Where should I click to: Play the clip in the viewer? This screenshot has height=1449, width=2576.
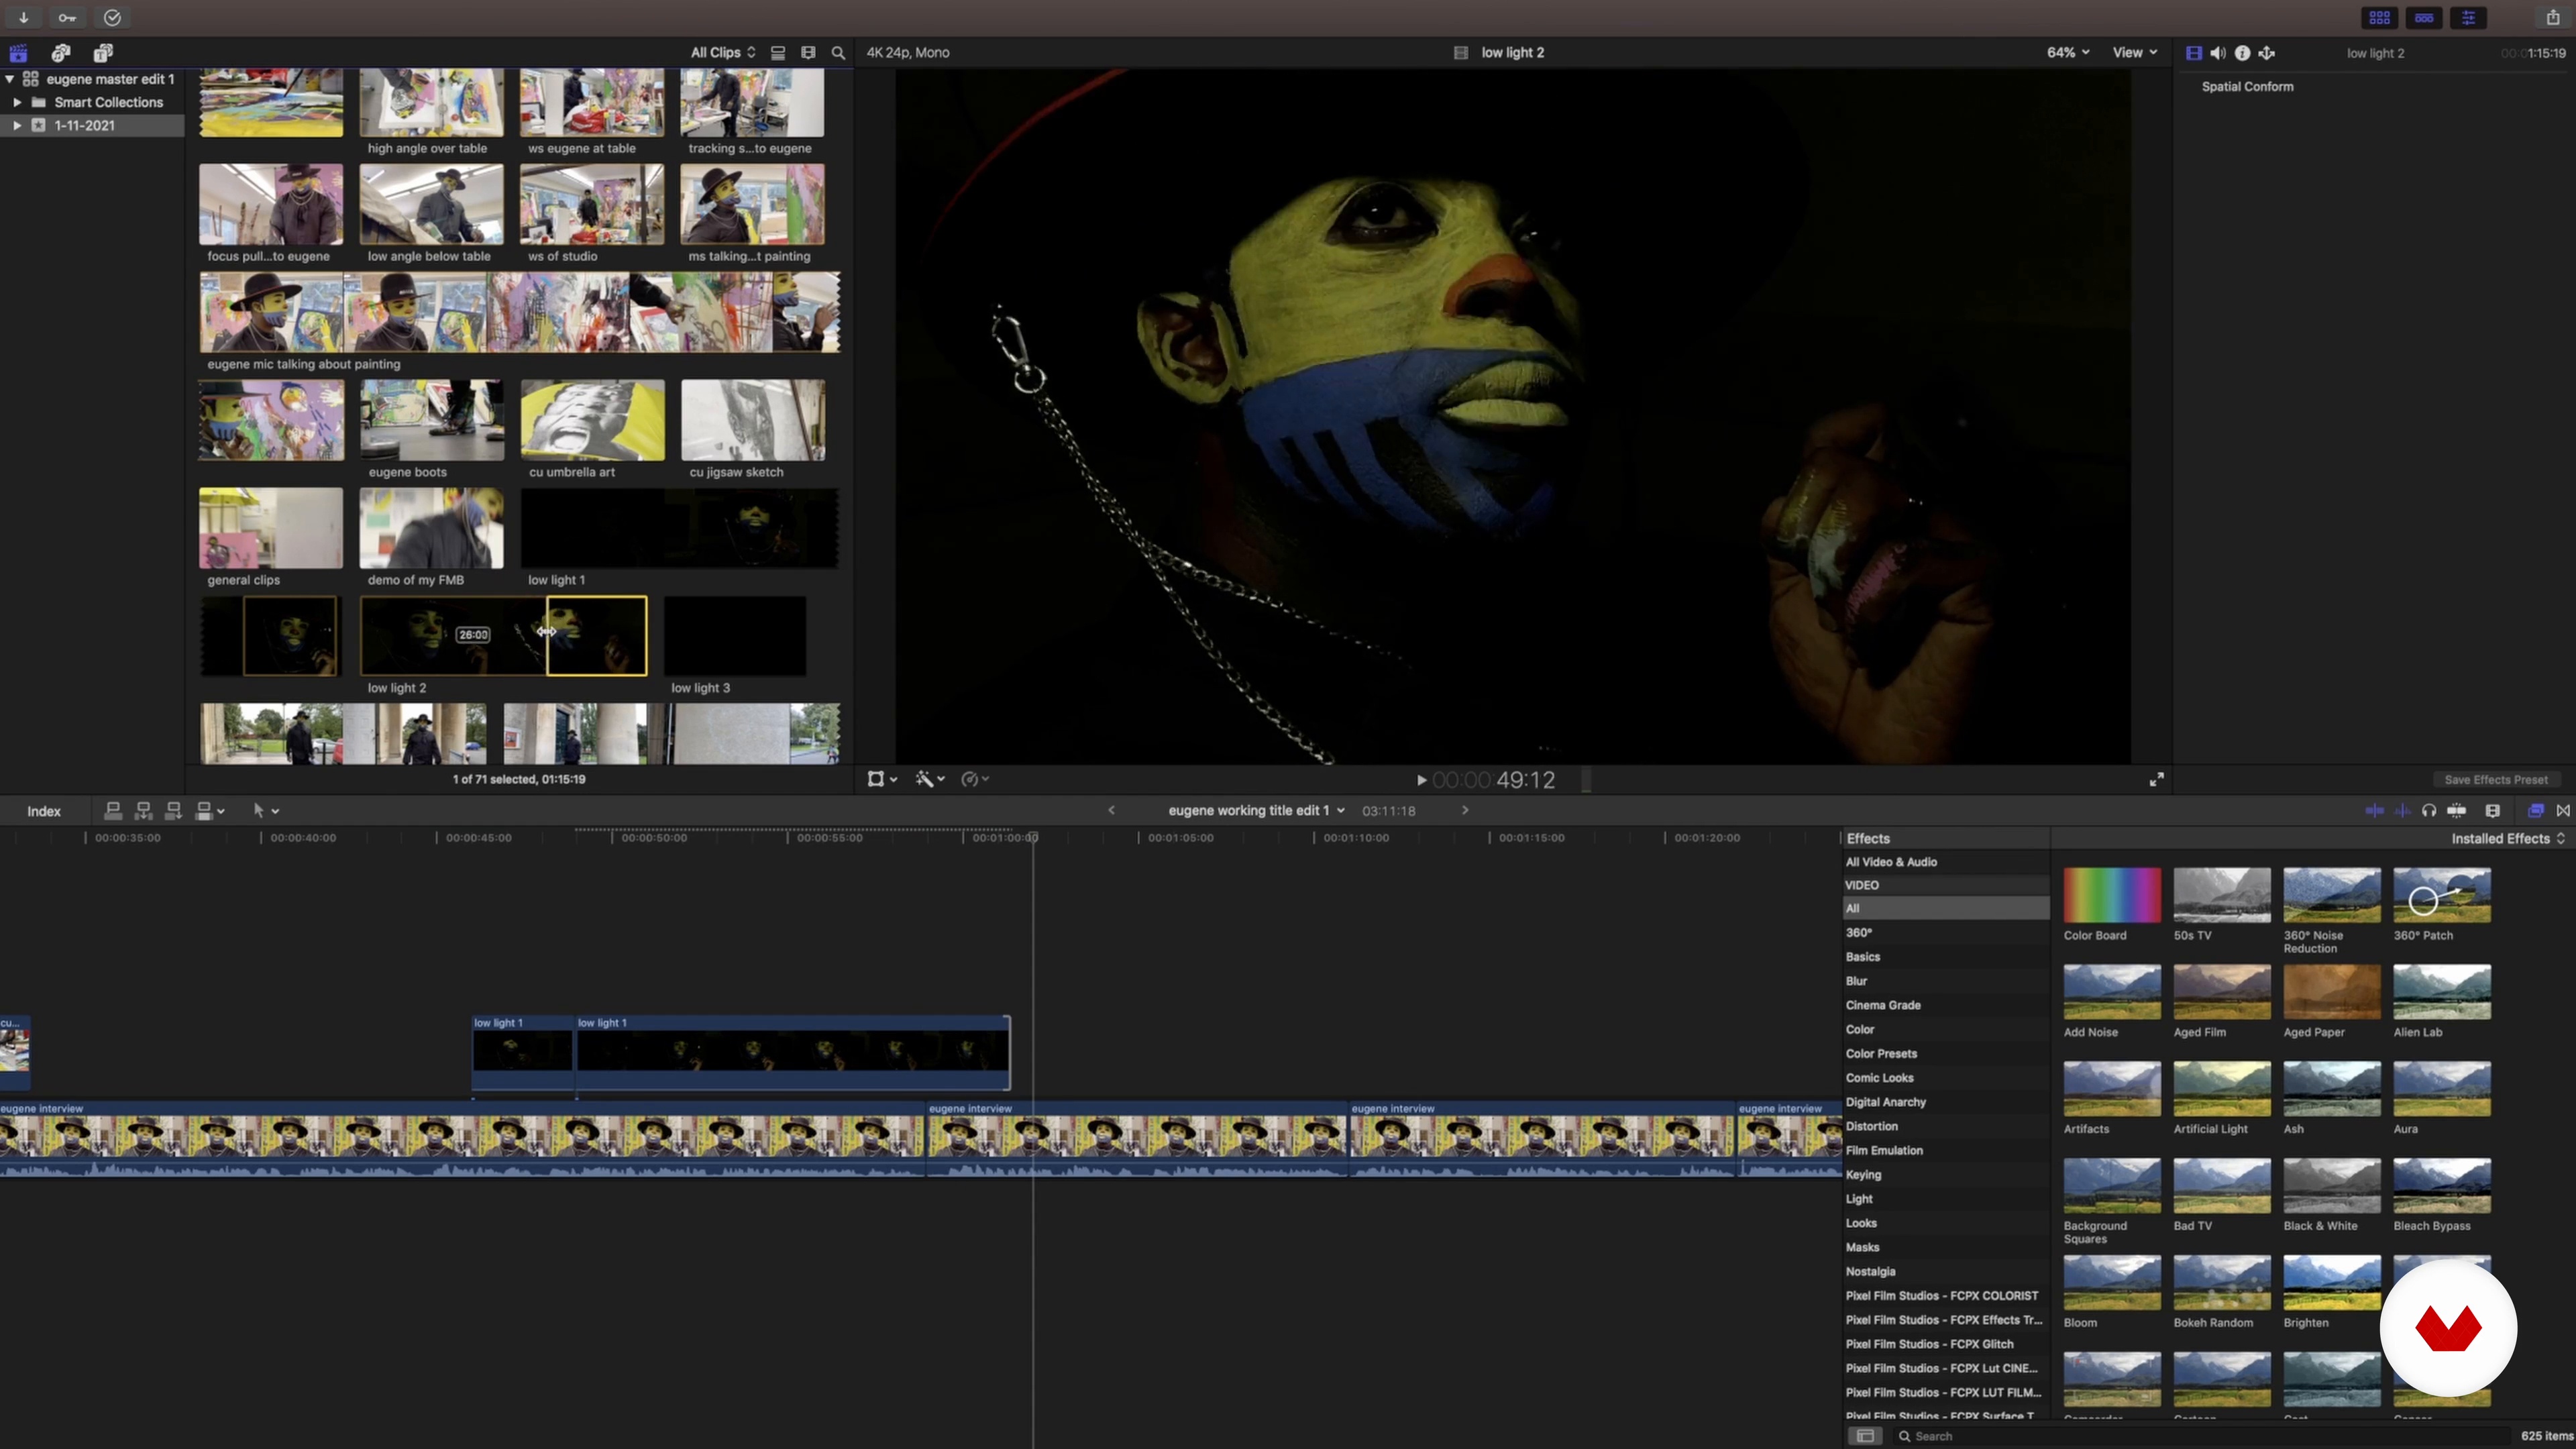1421,780
